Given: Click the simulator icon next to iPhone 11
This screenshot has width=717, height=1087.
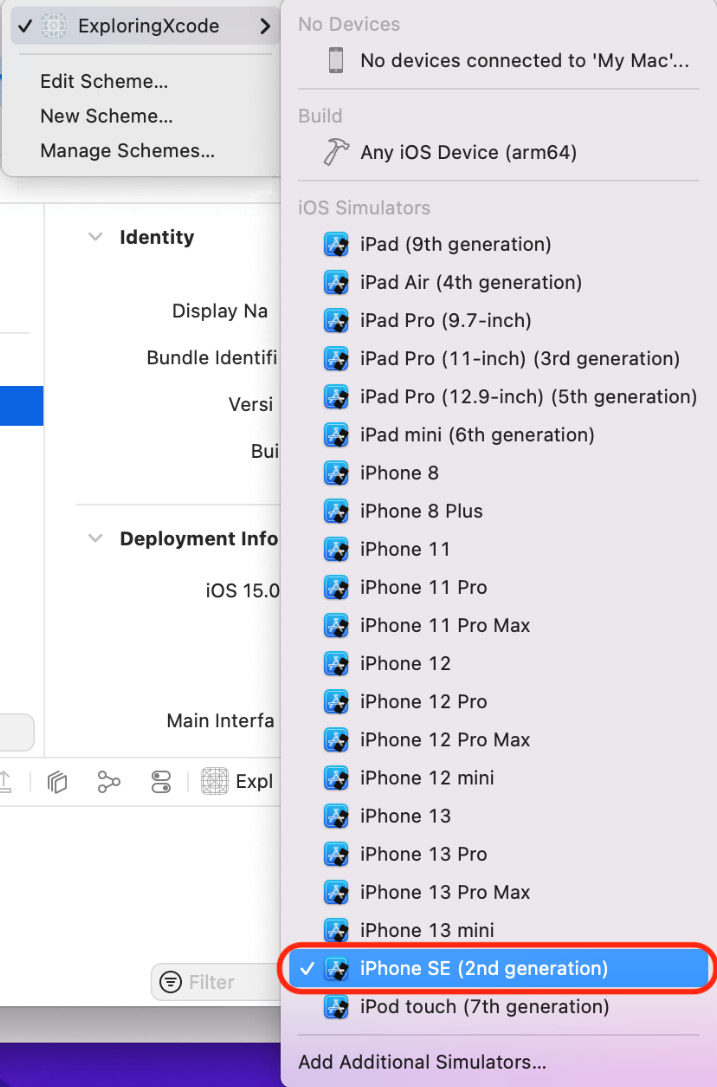Looking at the screenshot, I should [x=336, y=549].
